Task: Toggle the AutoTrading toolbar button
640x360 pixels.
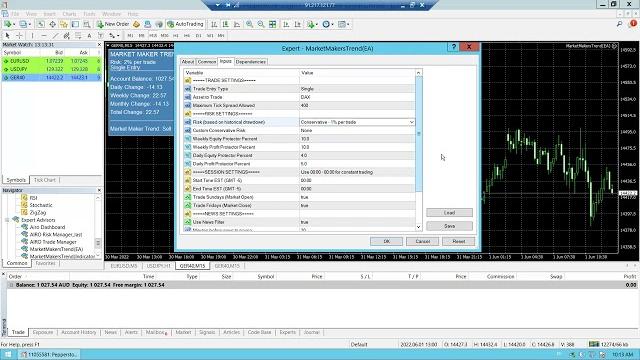Action: tap(185, 24)
